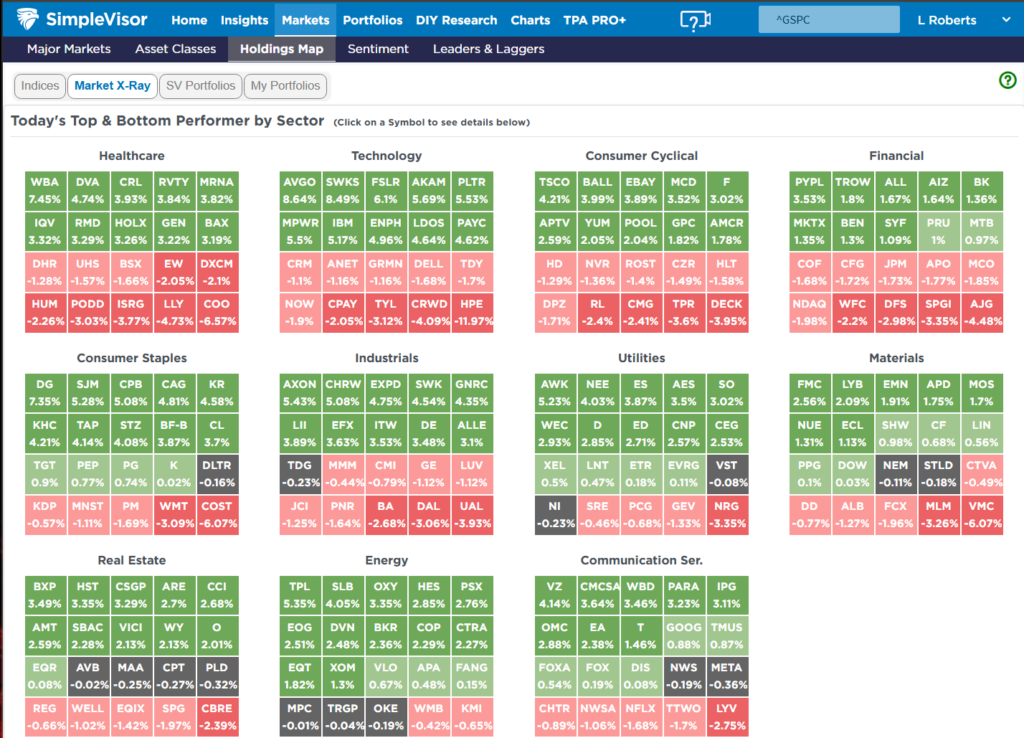Click FMC tile in Materials
Screen dimensions: 1024x738
(809, 393)
